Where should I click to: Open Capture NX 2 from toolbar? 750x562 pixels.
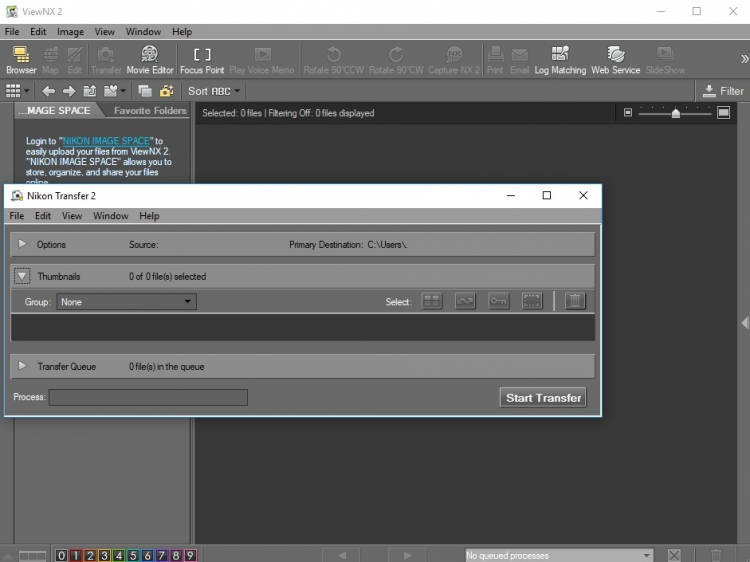tap(453, 60)
